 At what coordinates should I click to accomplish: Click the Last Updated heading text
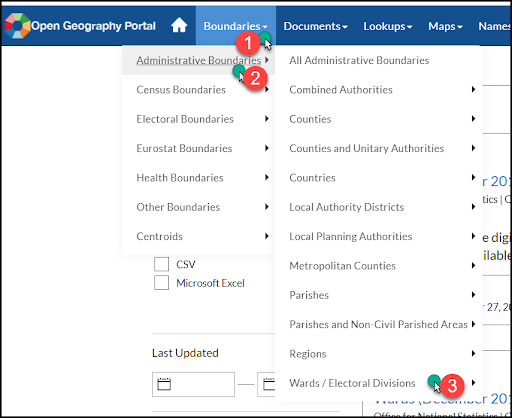pos(185,353)
